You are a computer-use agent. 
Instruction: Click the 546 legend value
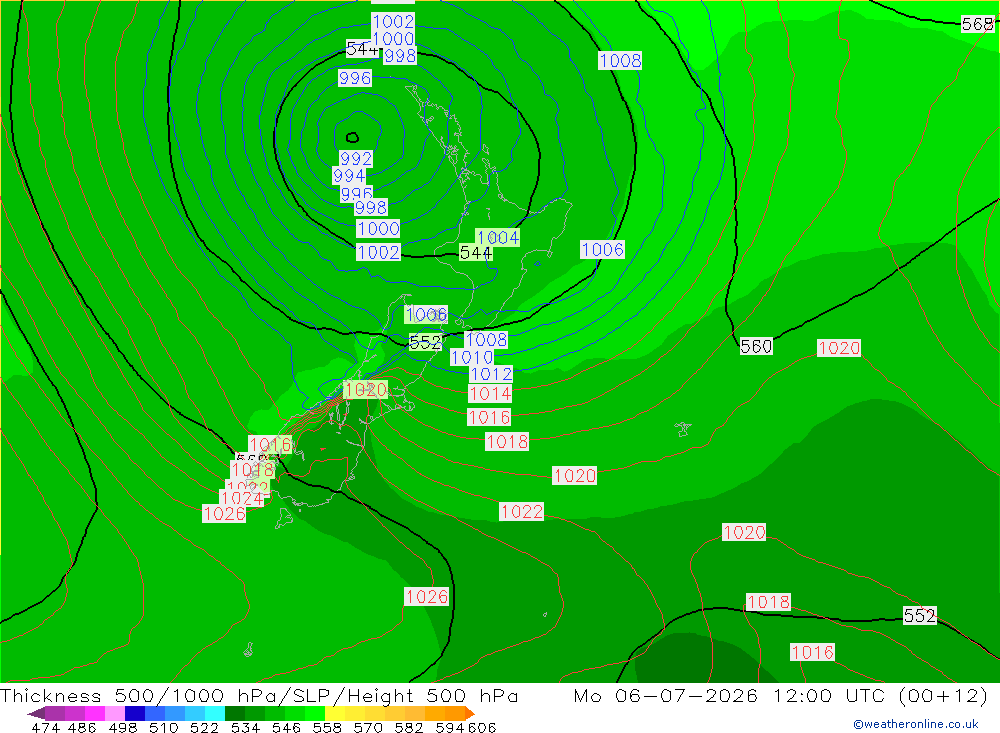[286, 728]
